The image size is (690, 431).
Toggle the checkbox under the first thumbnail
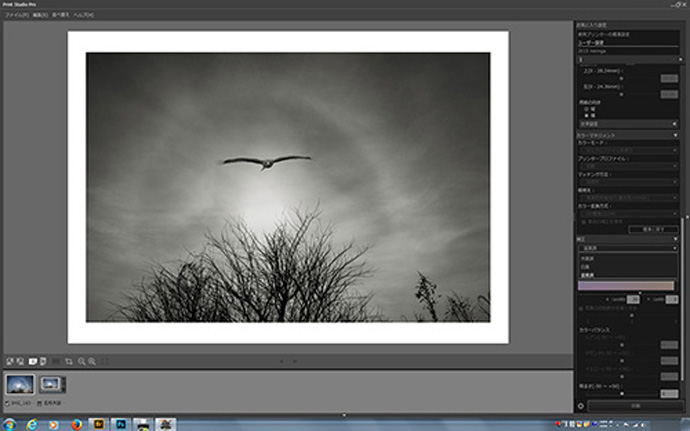tap(8, 402)
